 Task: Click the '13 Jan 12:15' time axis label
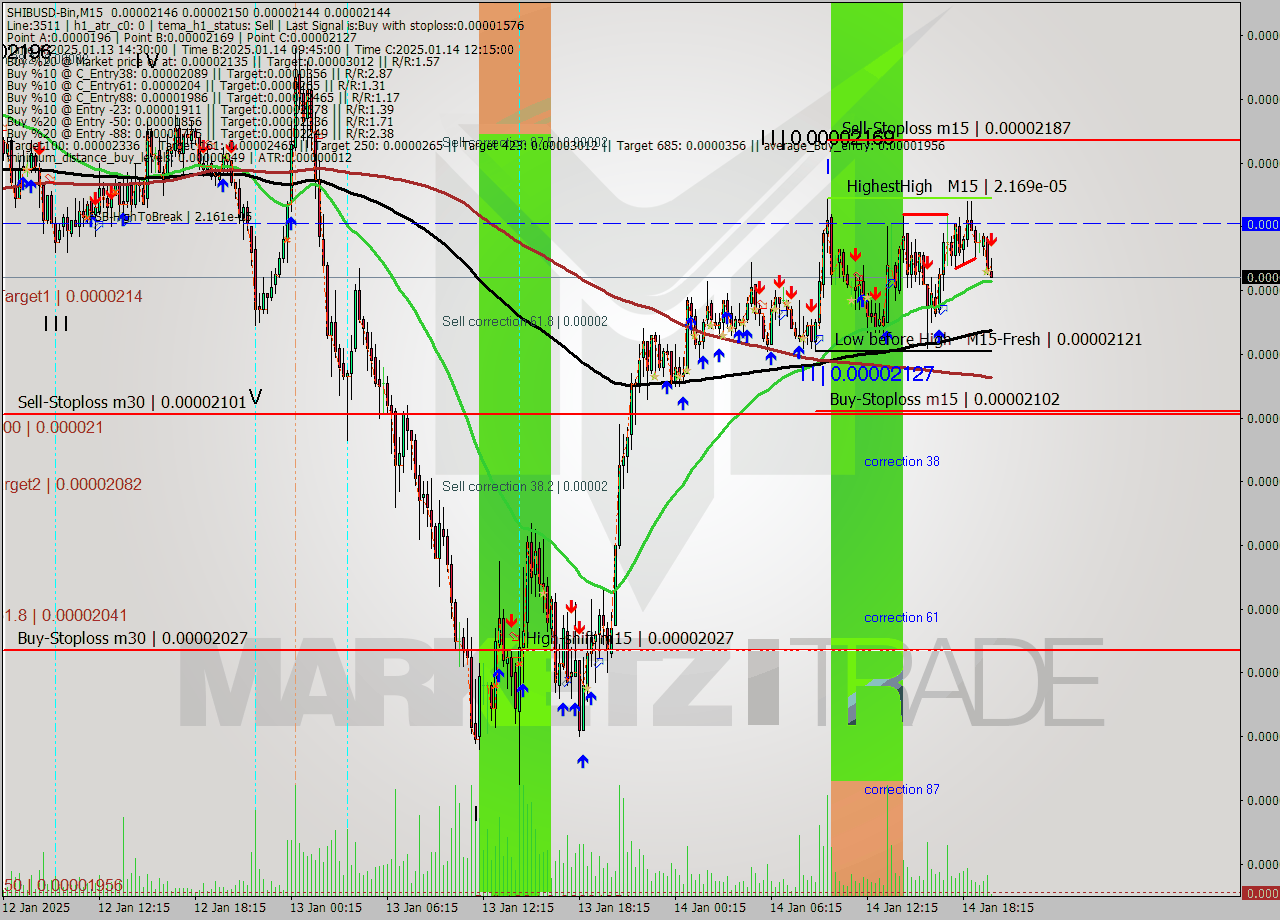coord(517,908)
